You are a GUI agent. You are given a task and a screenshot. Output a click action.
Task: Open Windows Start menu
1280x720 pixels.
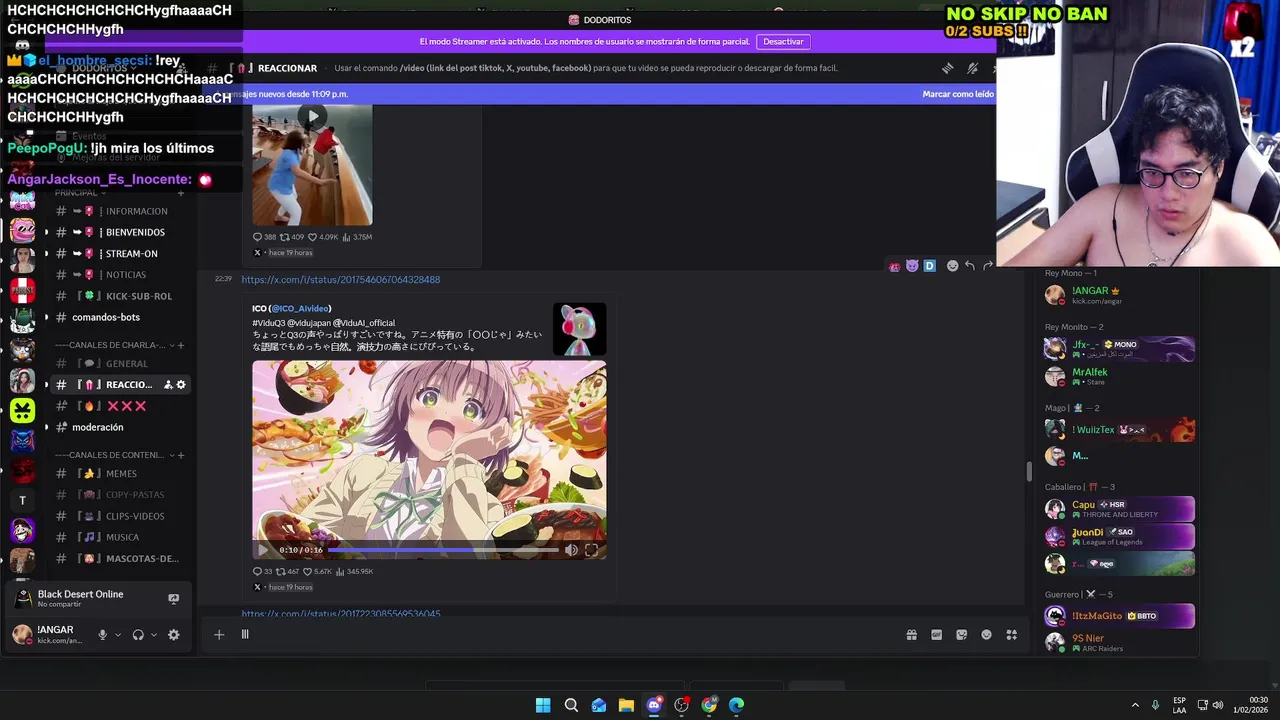543,705
